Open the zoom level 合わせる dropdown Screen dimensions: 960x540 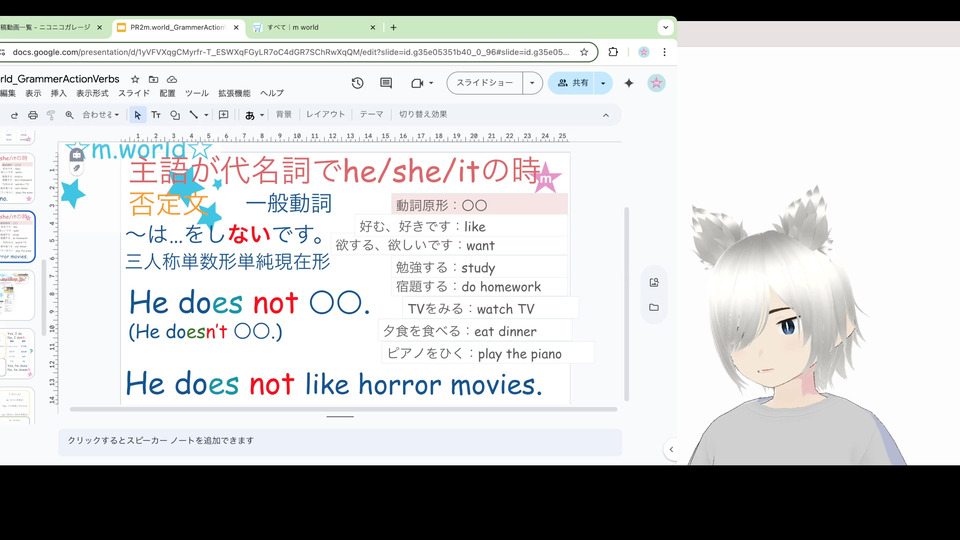(100, 114)
